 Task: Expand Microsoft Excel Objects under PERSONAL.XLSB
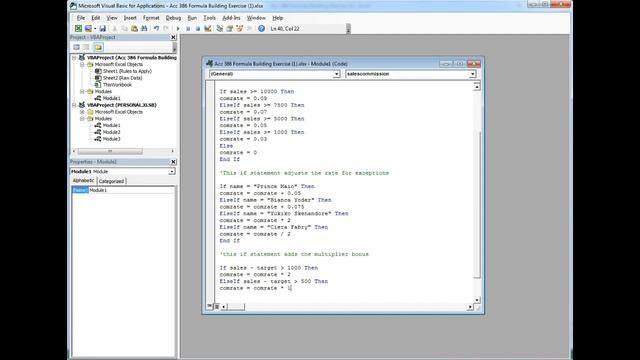coord(82,112)
